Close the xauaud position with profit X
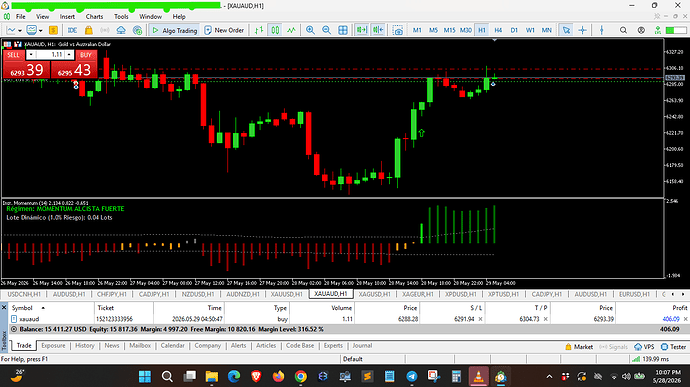This screenshot has width=690, height=387. (x=685, y=319)
